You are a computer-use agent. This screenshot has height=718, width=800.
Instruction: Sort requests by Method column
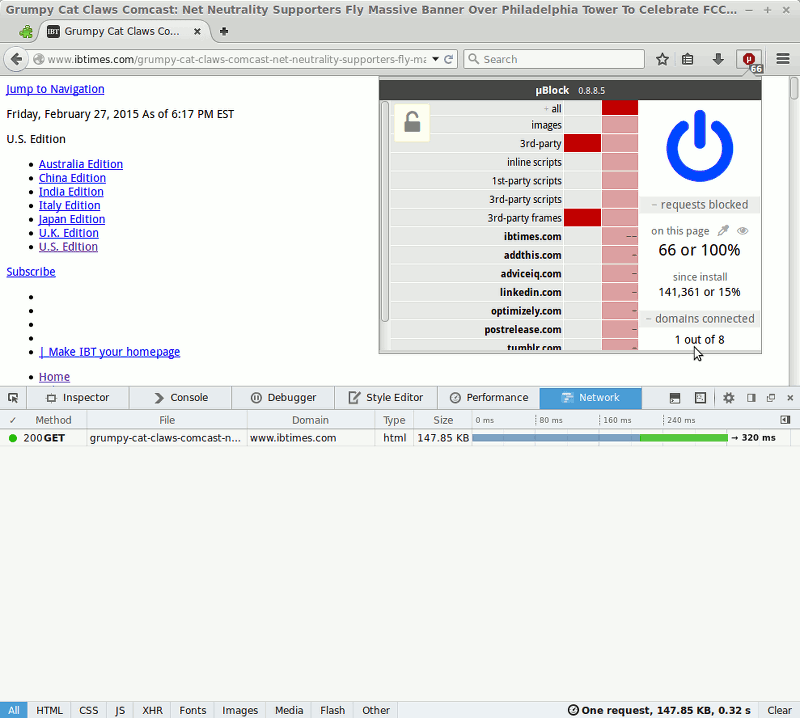point(54,420)
